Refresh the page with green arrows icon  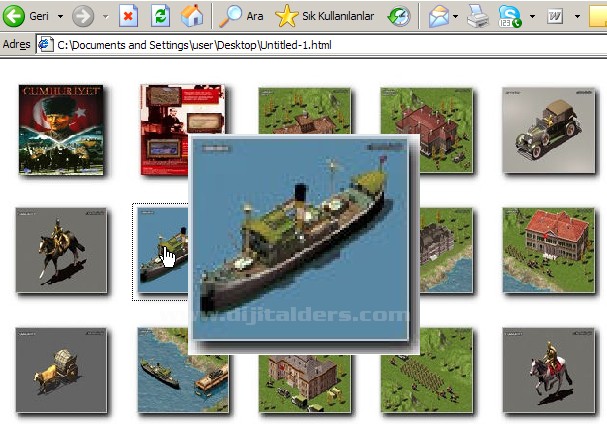point(160,16)
